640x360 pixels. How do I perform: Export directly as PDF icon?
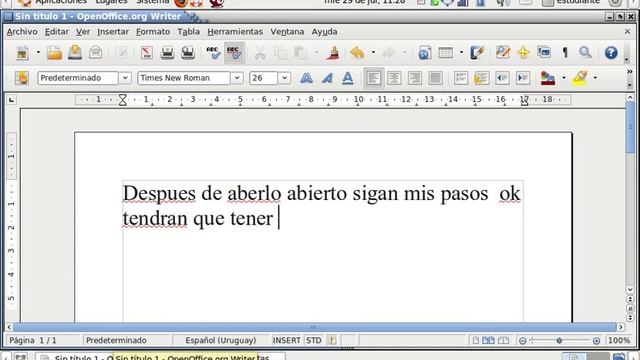(x=147, y=53)
